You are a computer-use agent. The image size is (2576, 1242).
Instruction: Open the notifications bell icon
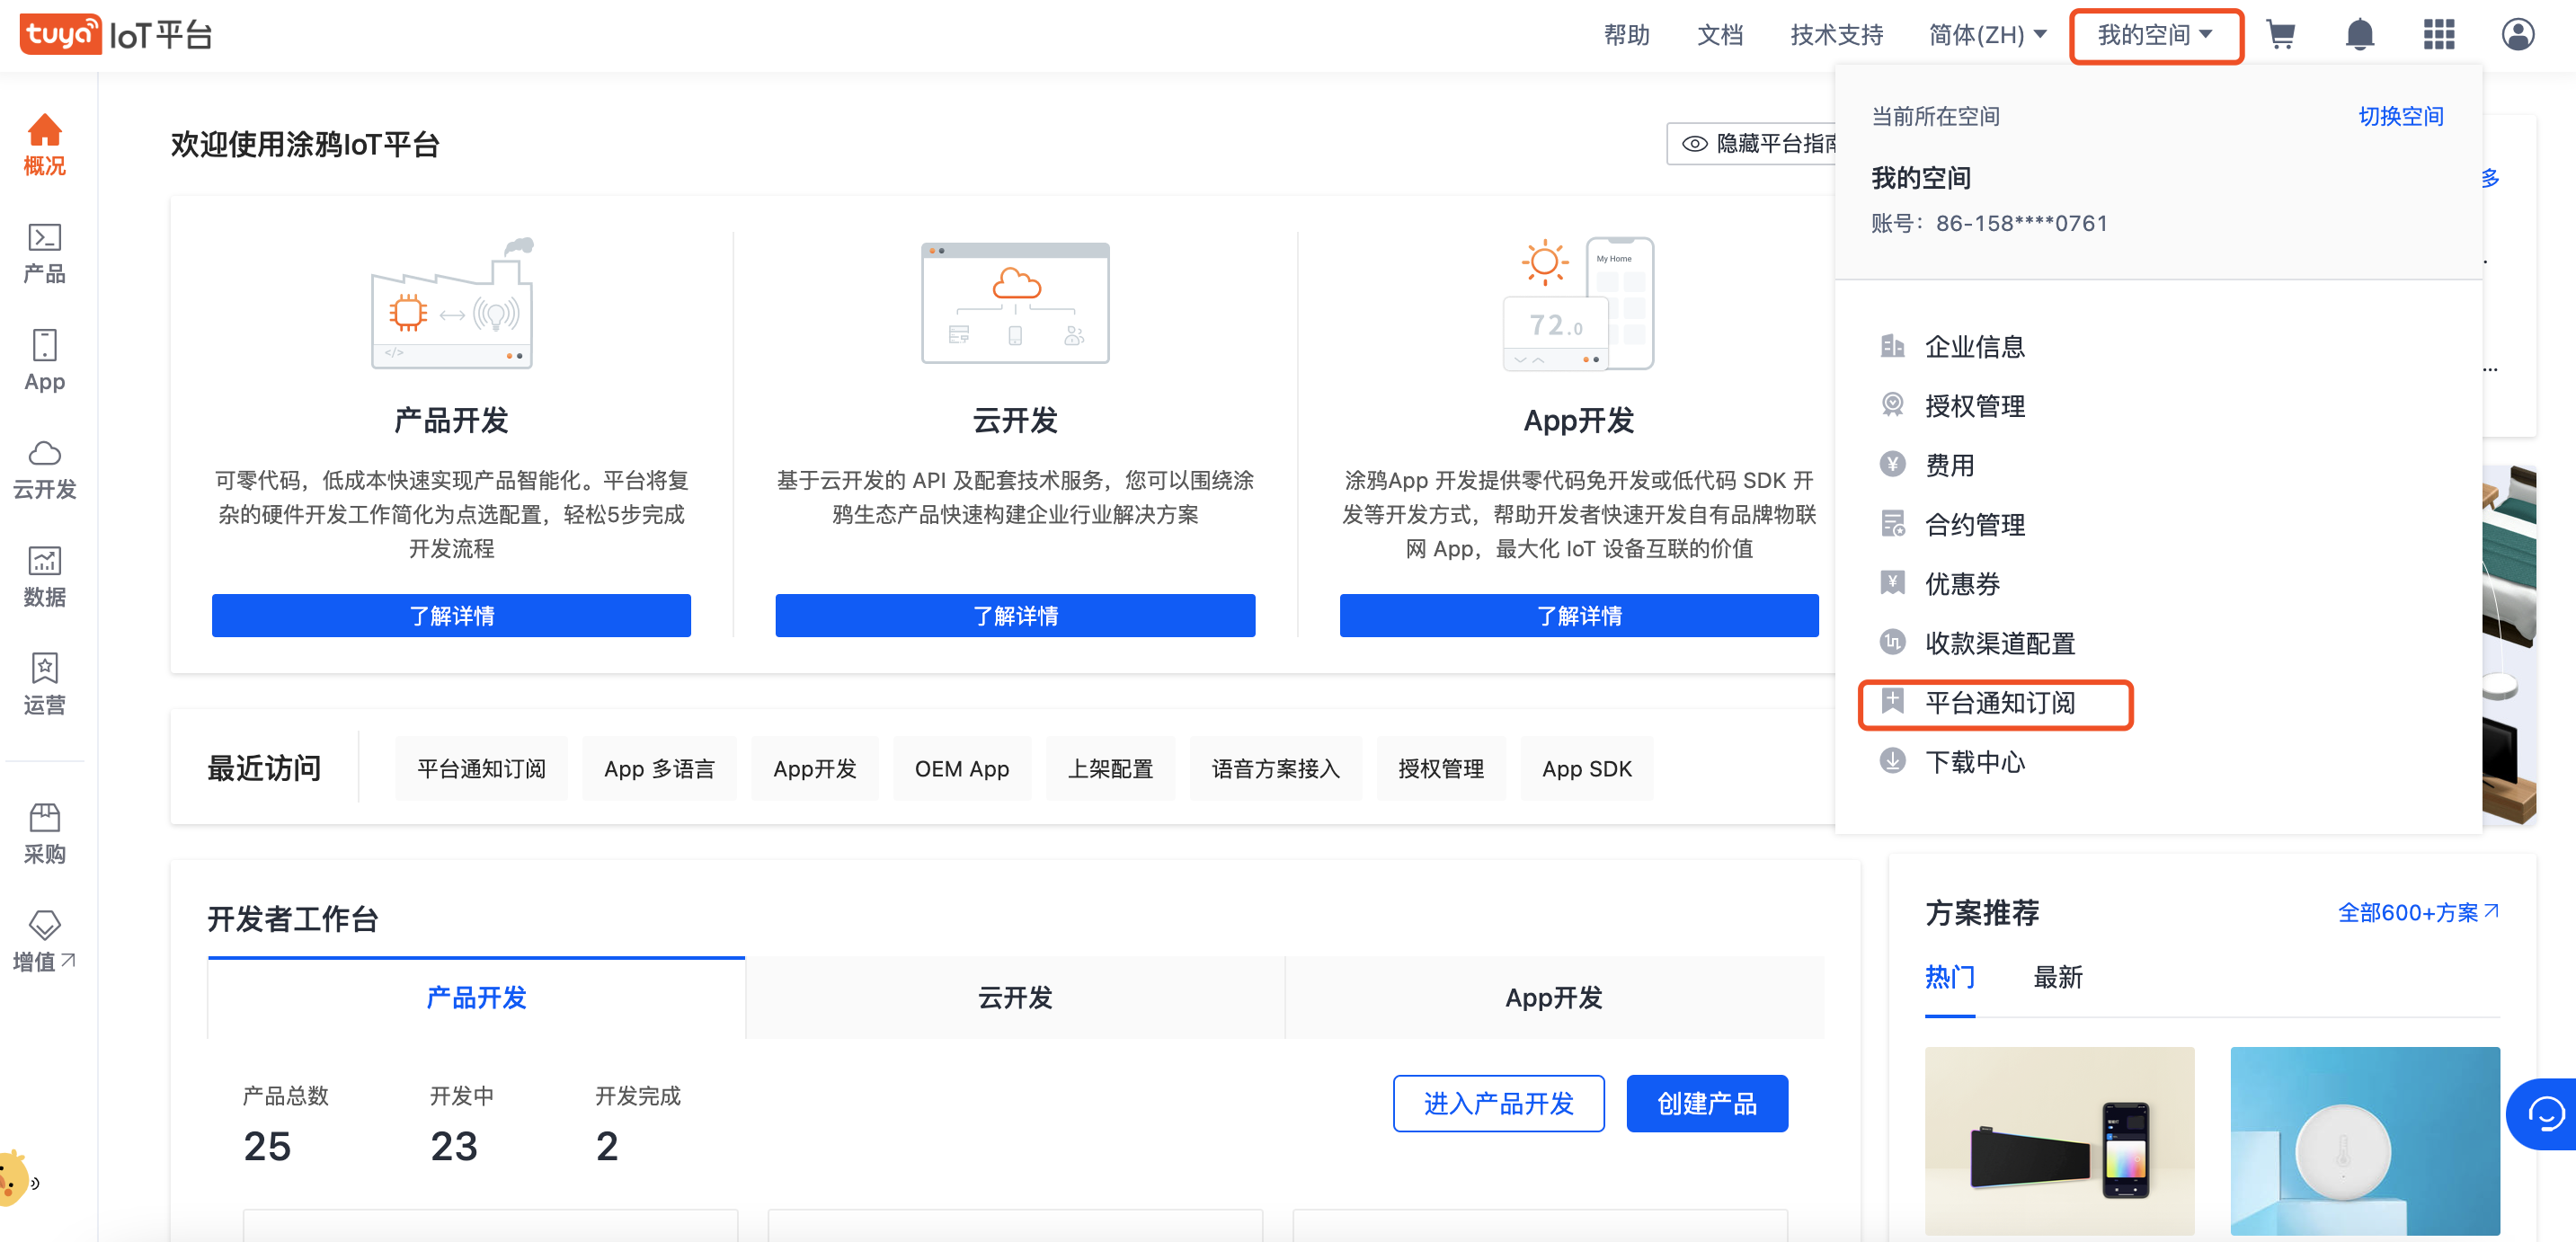[x=2360, y=35]
